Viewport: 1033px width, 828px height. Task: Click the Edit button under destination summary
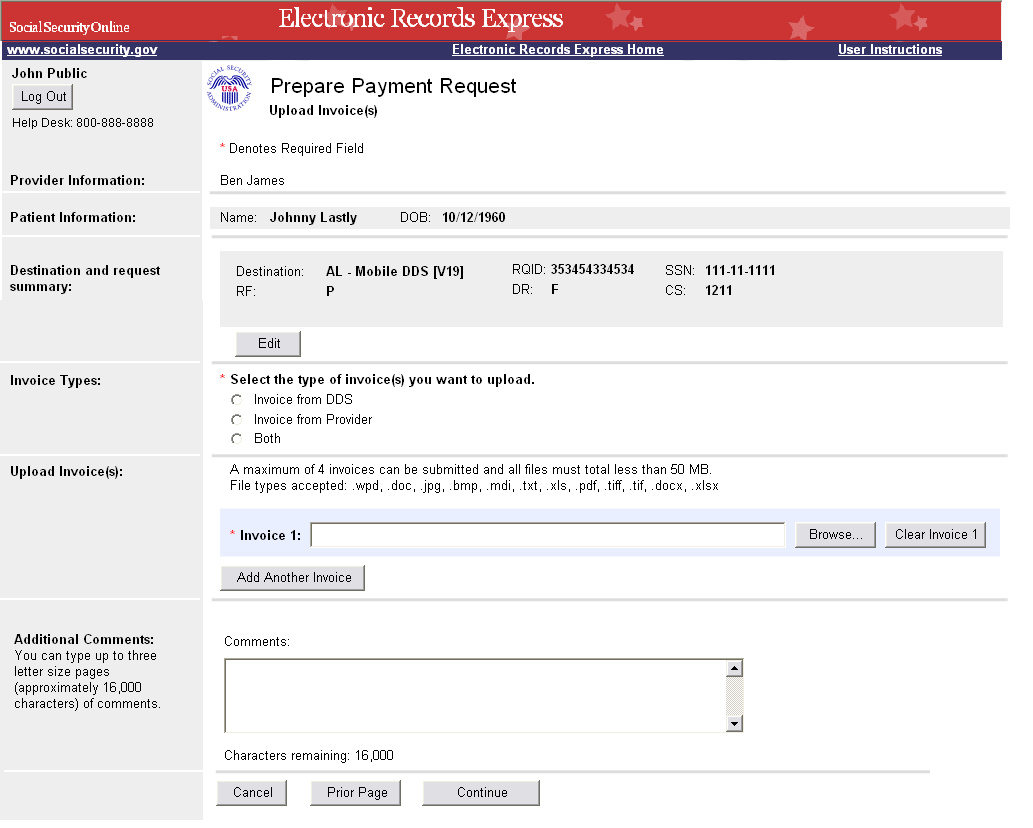268,344
